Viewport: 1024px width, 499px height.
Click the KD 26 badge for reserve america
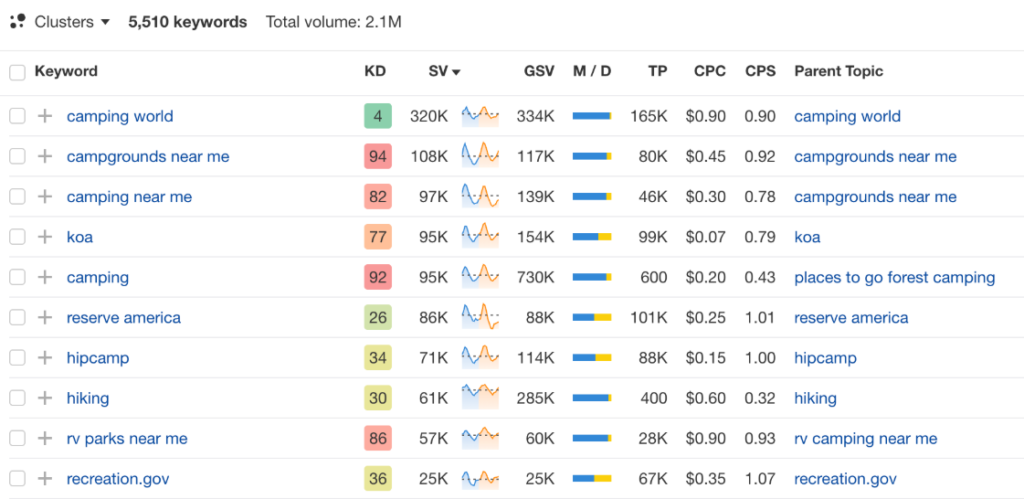click(x=377, y=317)
